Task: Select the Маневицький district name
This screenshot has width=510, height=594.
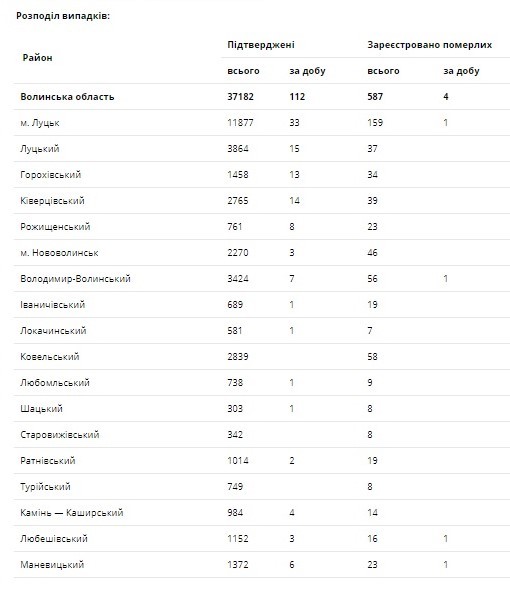Action: 52,565
